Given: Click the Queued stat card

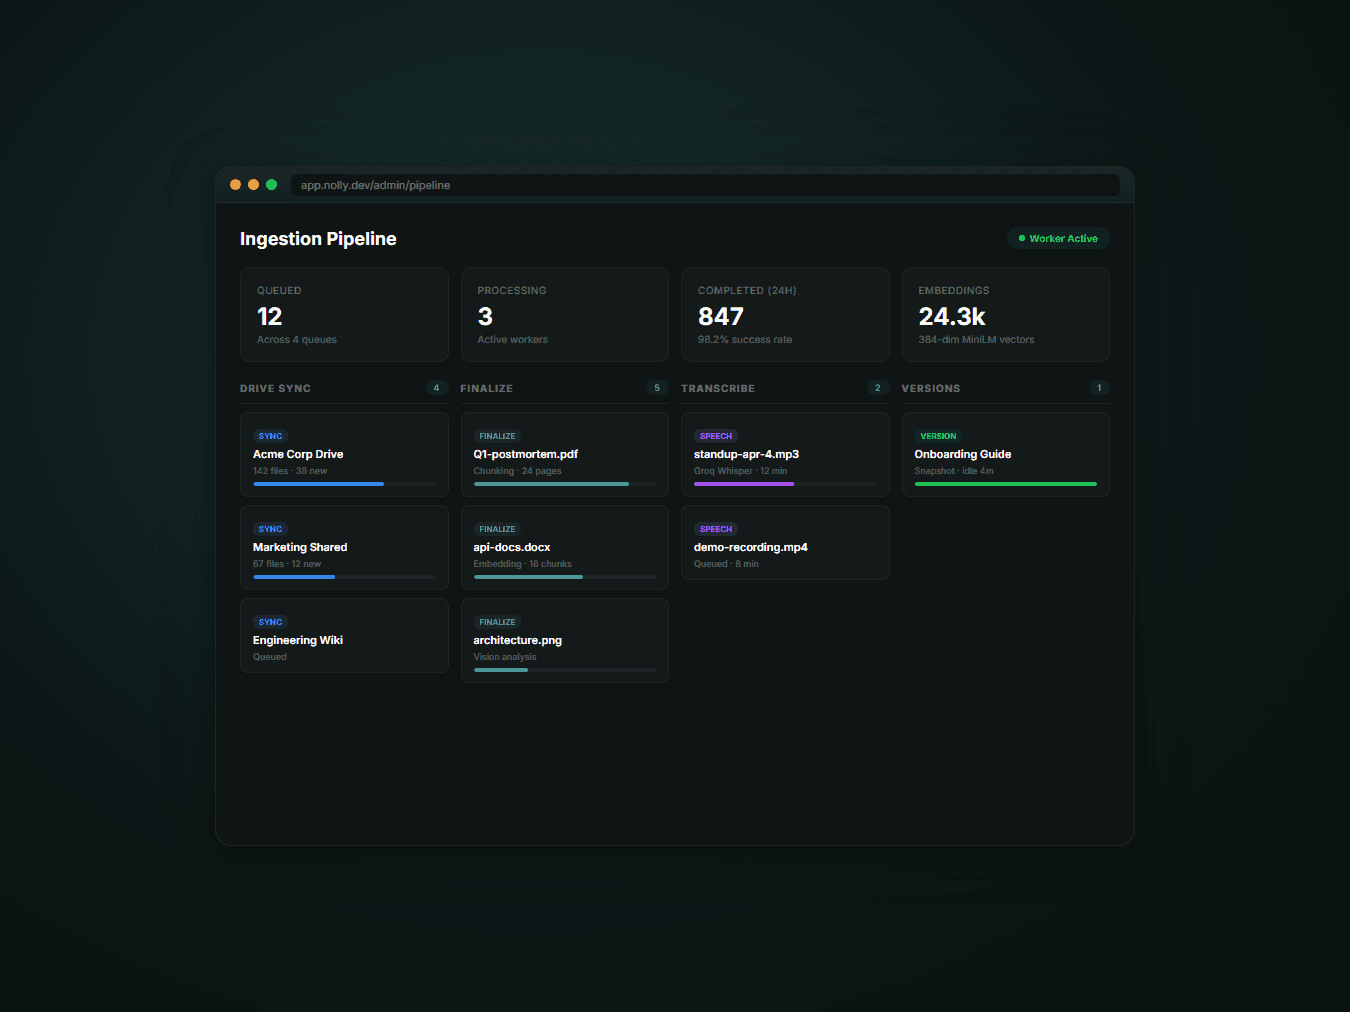Looking at the screenshot, I should (344, 314).
